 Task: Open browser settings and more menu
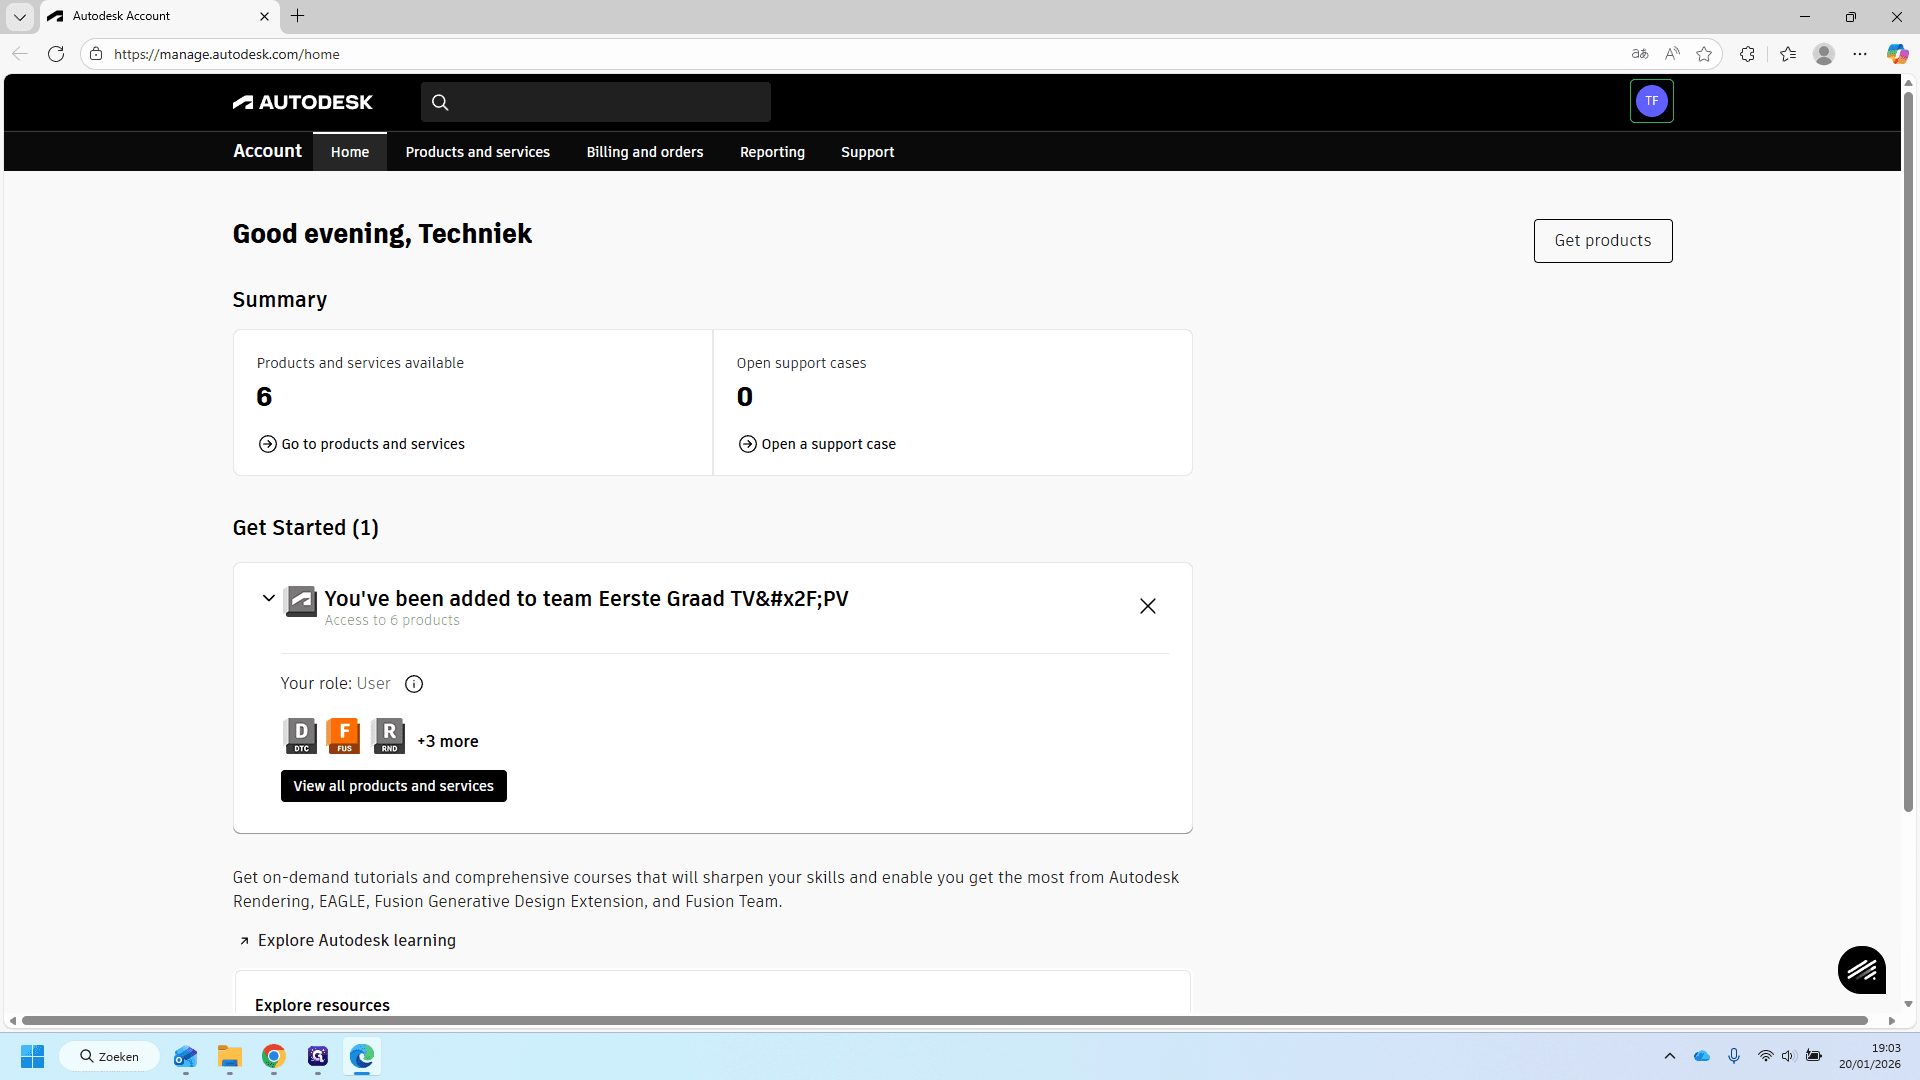tap(1860, 54)
